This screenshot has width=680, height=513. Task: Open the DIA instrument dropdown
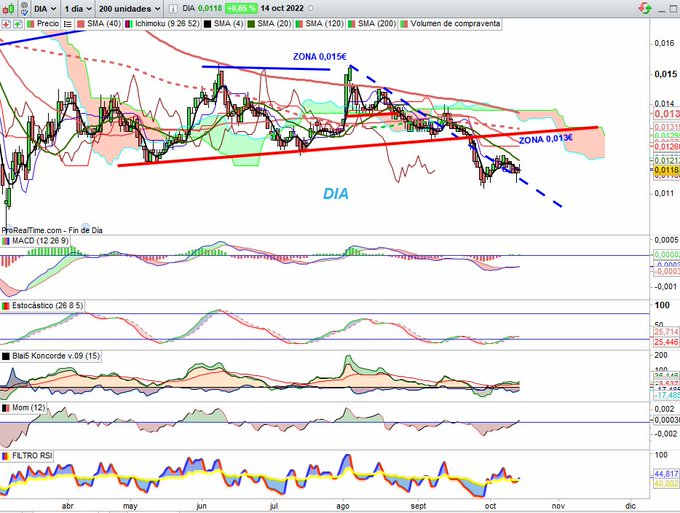coord(45,9)
